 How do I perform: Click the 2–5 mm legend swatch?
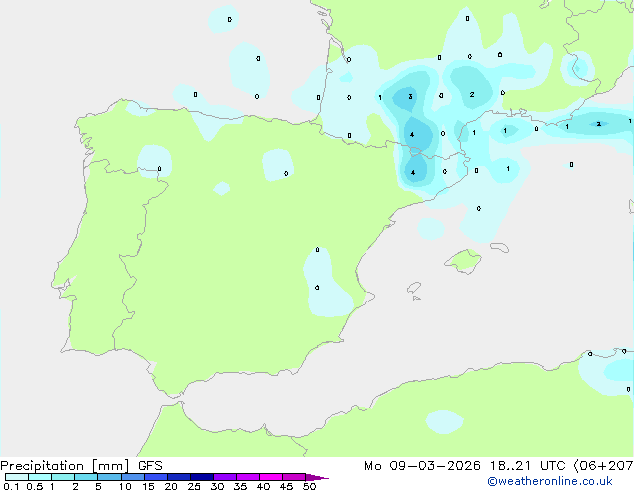(86, 477)
